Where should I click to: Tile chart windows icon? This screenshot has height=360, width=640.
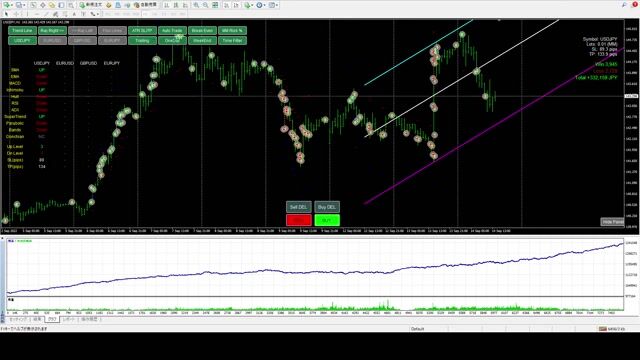215,5
